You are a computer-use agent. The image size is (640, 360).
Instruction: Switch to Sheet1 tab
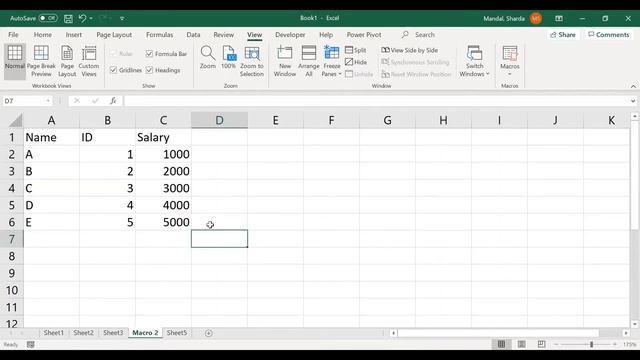53,333
